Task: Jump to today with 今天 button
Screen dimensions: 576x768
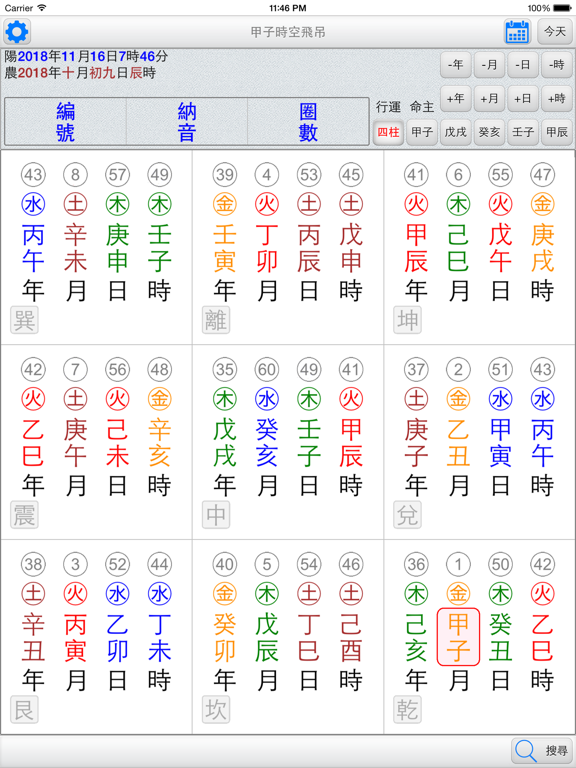Action: click(555, 32)
